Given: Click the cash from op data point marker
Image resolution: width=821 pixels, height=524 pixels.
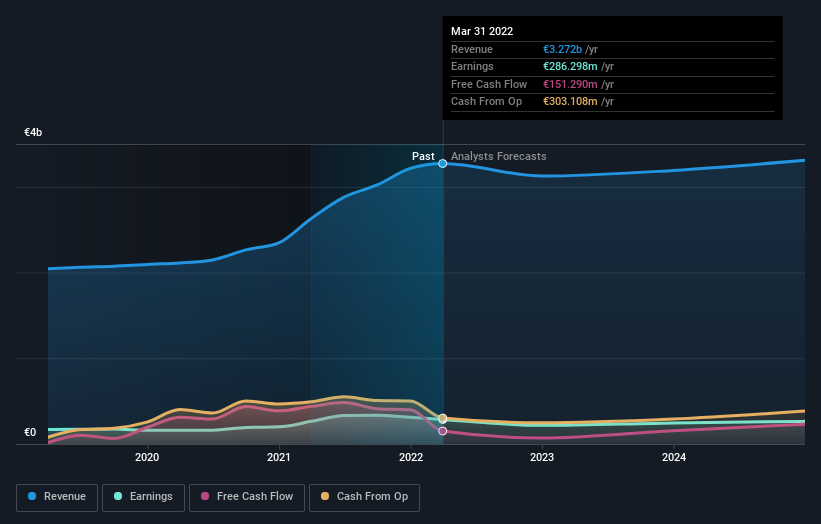Looking at the screenshot, I should click(x=442, y=418).
